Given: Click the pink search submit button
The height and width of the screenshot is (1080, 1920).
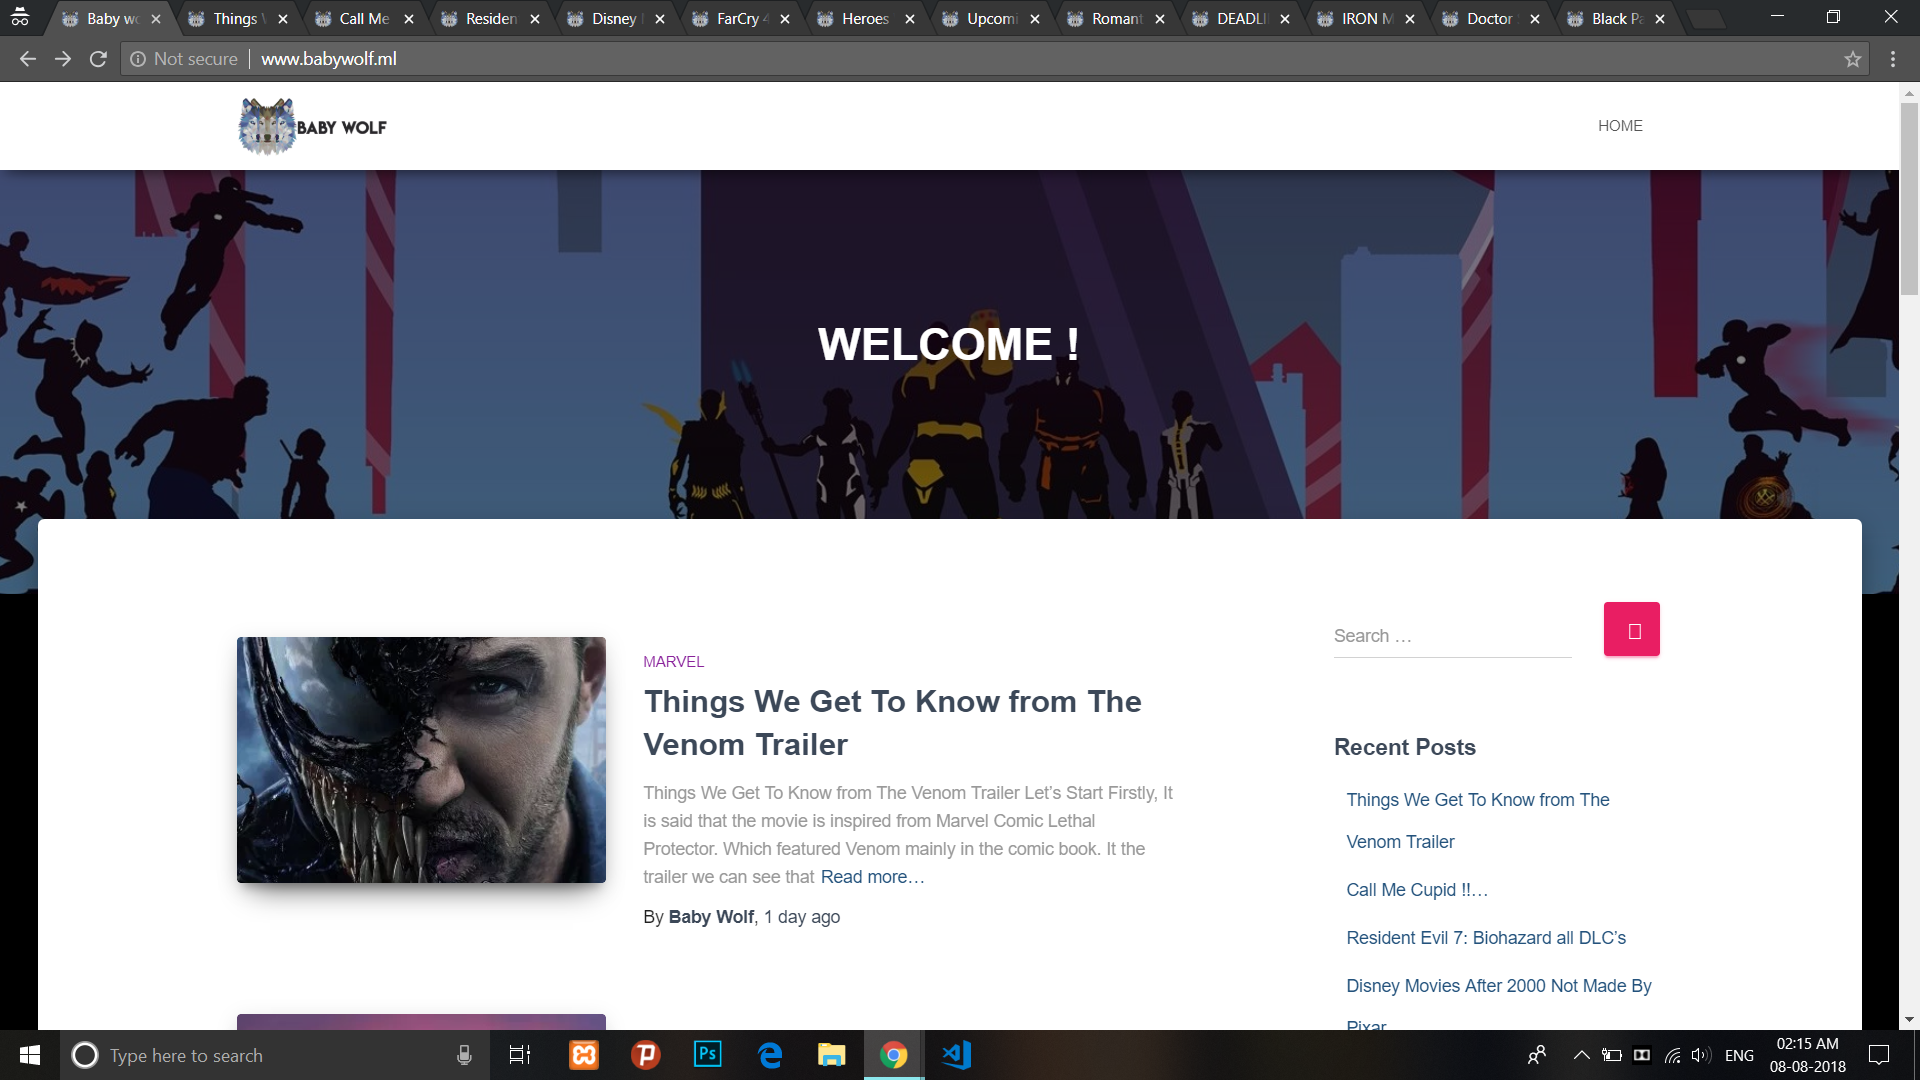Looking at the screenshot, I should coord(1632,629).
